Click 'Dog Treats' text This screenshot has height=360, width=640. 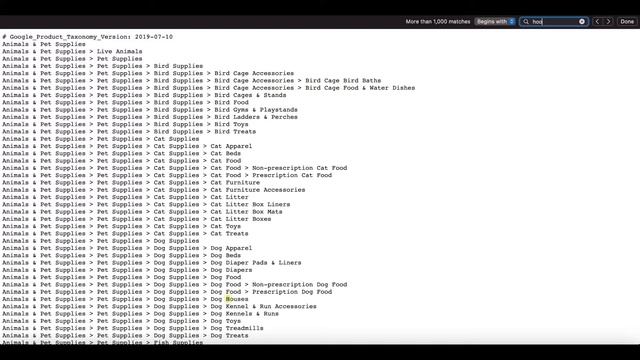coord(229,336)
